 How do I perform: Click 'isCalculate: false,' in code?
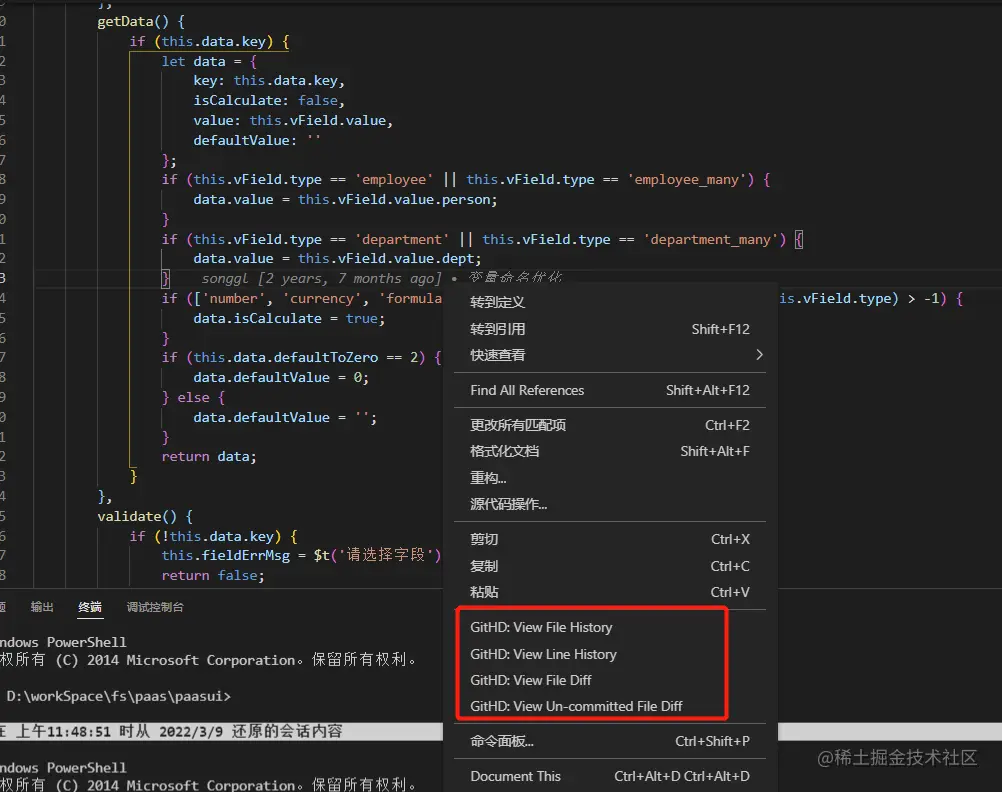[269, 101]
